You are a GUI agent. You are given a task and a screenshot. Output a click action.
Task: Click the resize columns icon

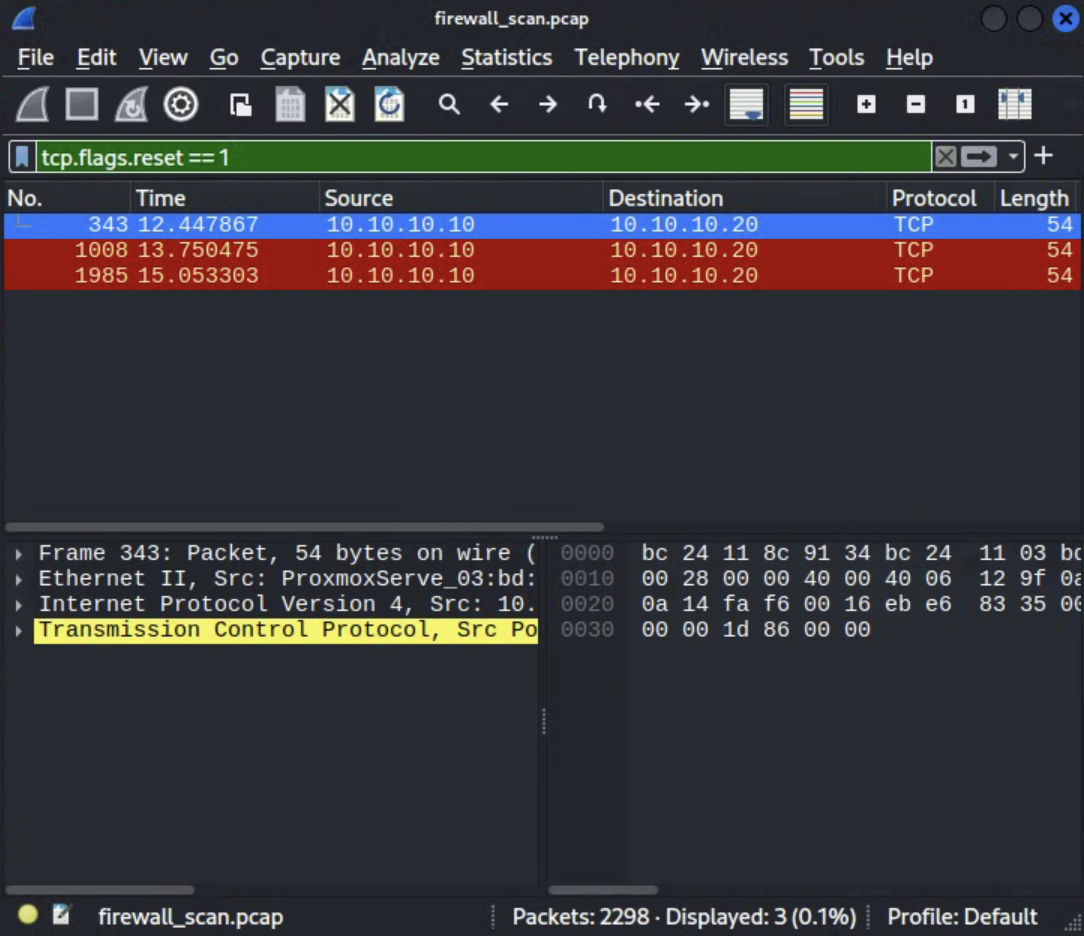tap(1013, 104)
